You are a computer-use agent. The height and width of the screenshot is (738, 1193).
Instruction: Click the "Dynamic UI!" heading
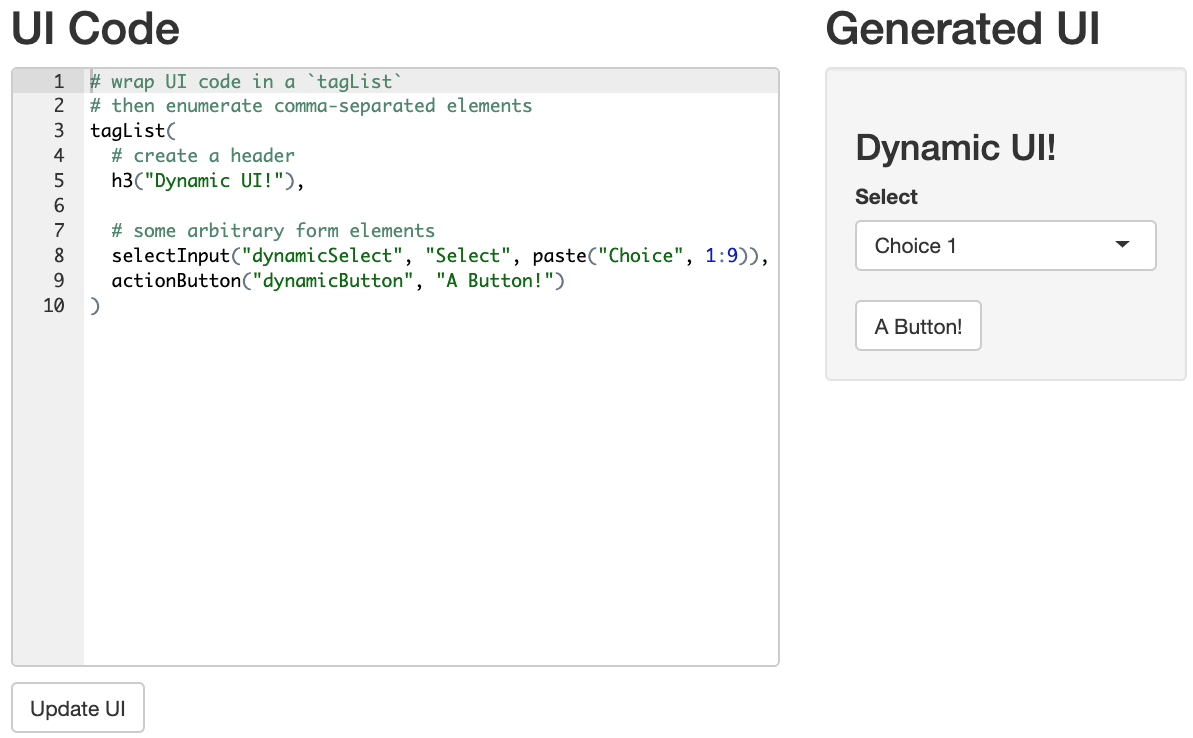tap(955, 149)
